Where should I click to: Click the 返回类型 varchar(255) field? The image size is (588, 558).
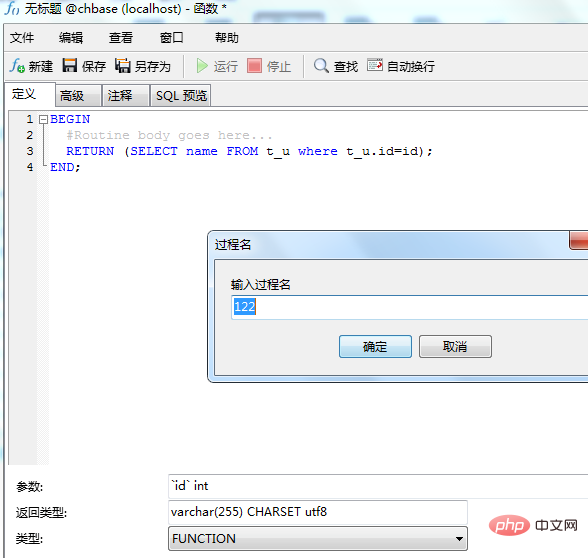click(318, 512)
